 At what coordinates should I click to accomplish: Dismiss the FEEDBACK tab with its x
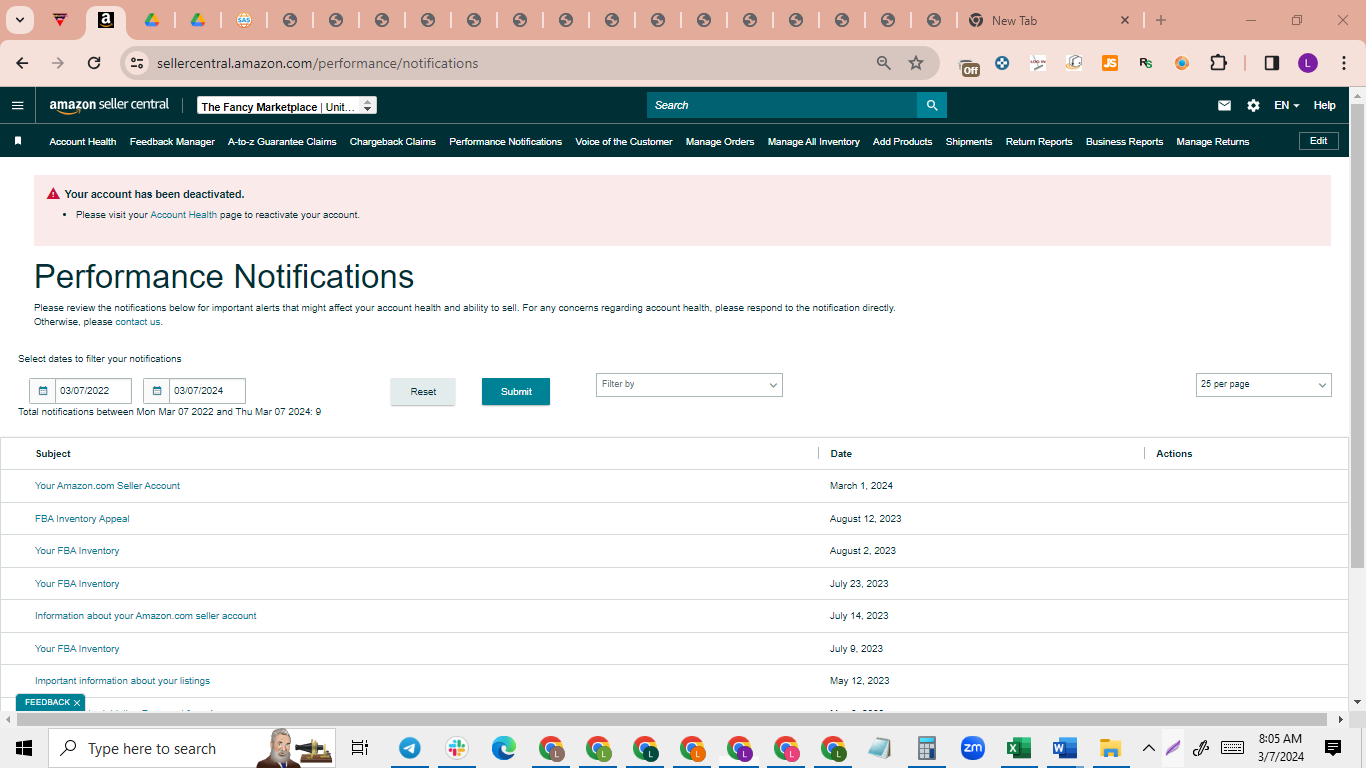(76, 703)
